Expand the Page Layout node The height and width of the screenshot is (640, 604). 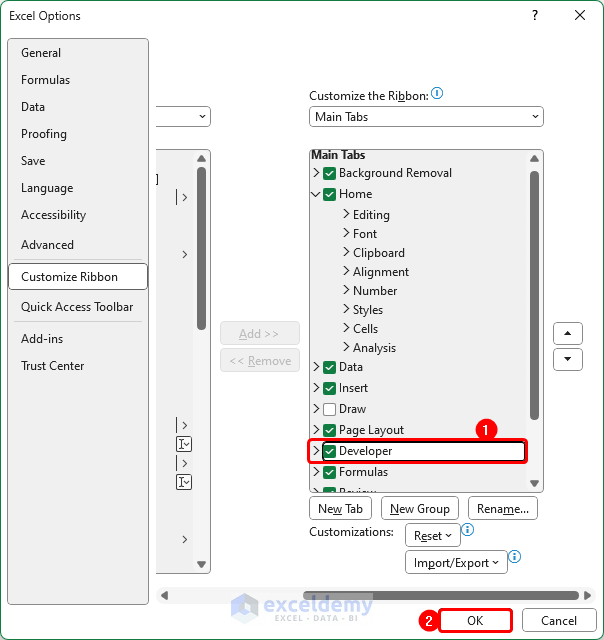coord(316,429)
